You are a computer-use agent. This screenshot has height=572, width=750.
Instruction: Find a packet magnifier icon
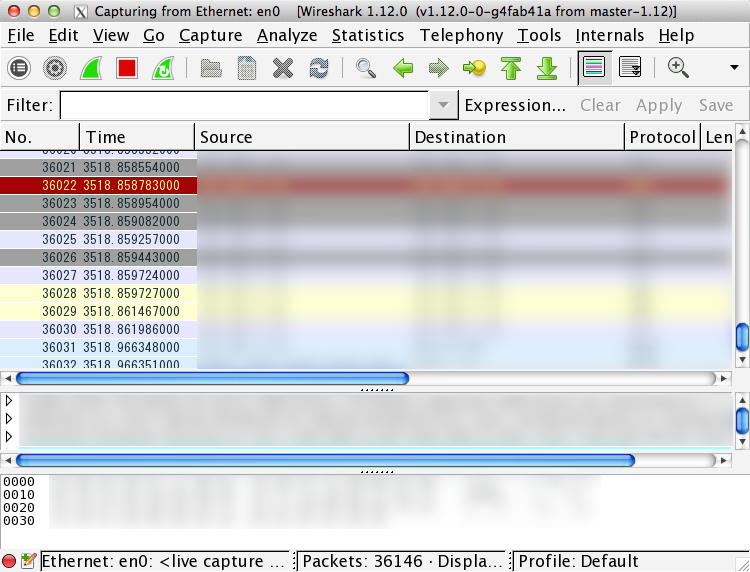(366, 68)
